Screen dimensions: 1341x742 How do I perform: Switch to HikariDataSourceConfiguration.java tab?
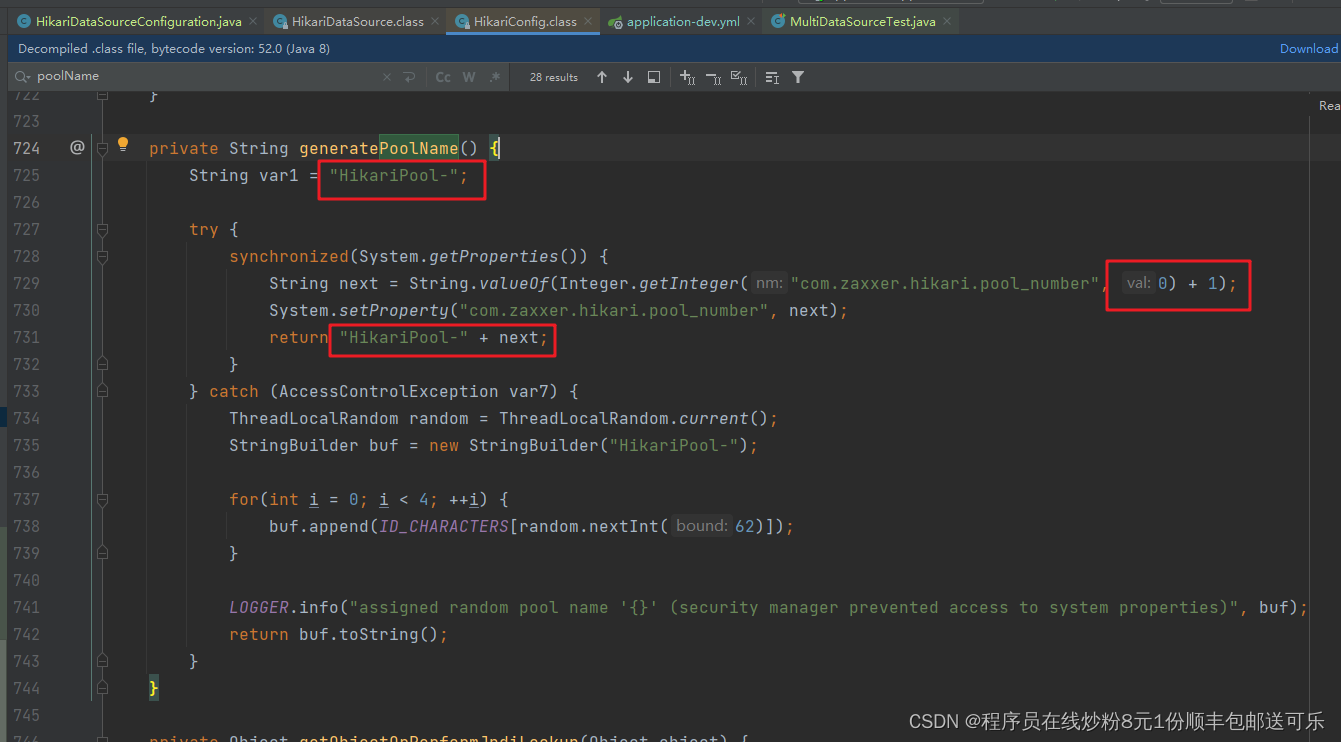[x=138, y=21]
